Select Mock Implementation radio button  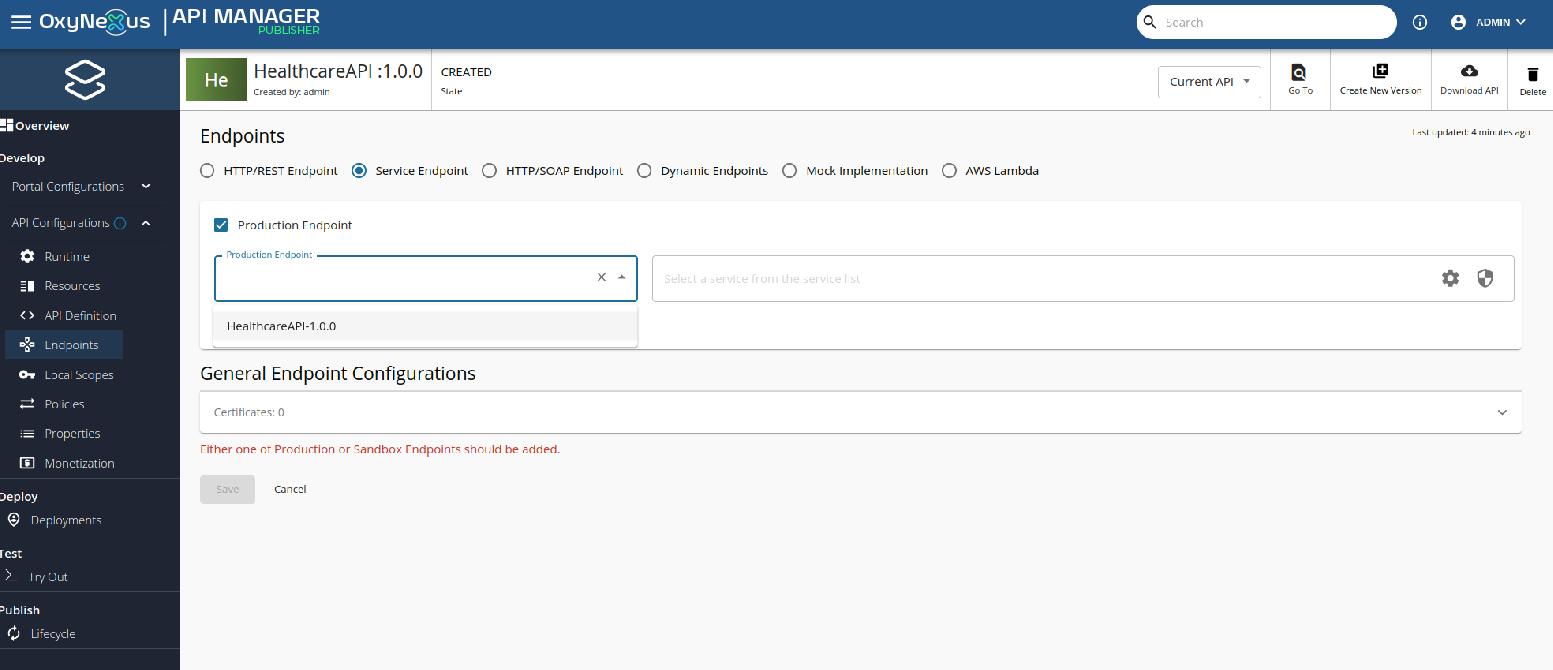(789, 170)
